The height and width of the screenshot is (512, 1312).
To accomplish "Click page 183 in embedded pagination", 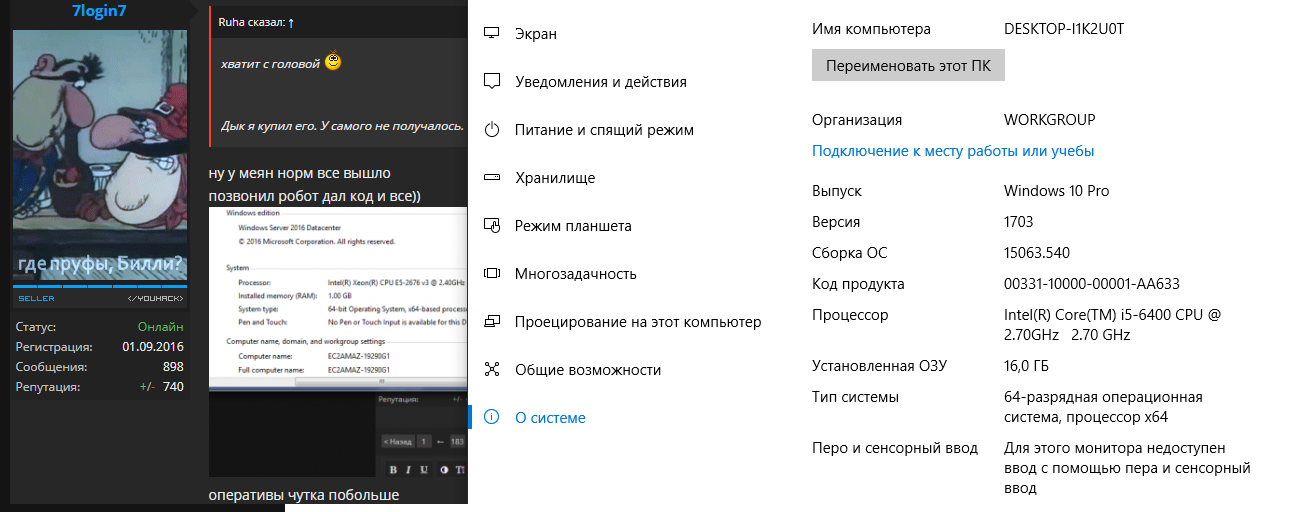I will tap(458, 441).
